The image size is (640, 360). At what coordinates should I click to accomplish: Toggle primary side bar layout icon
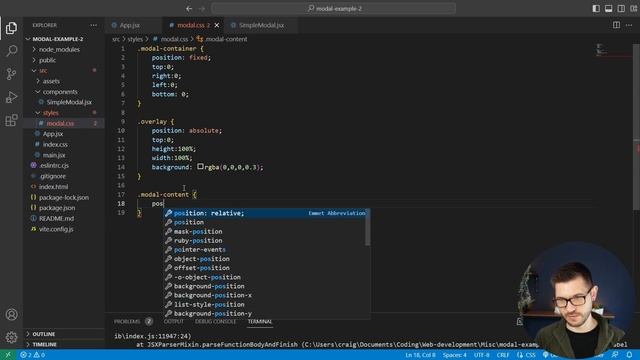tap(596, 8)
